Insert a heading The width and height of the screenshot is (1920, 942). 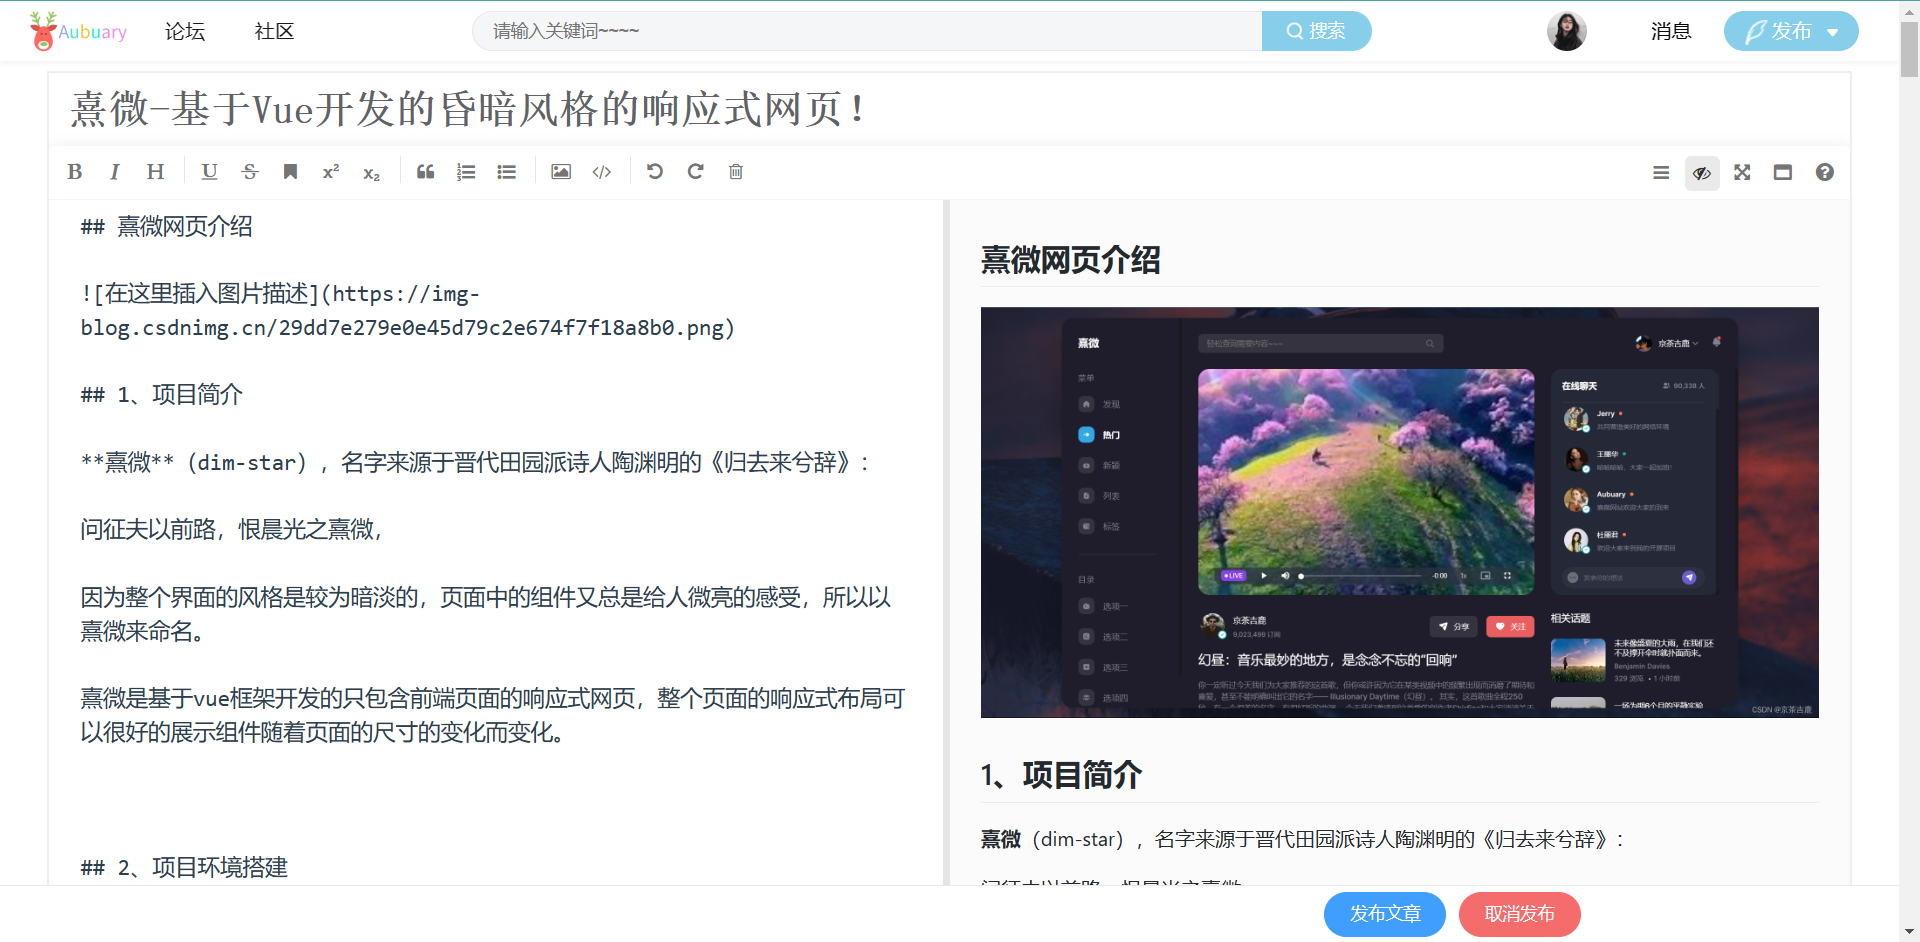pos(155,171)
